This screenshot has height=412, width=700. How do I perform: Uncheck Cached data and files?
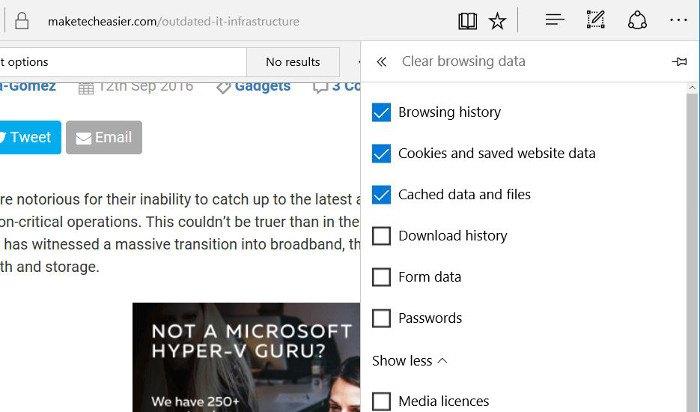pos(381,195)
